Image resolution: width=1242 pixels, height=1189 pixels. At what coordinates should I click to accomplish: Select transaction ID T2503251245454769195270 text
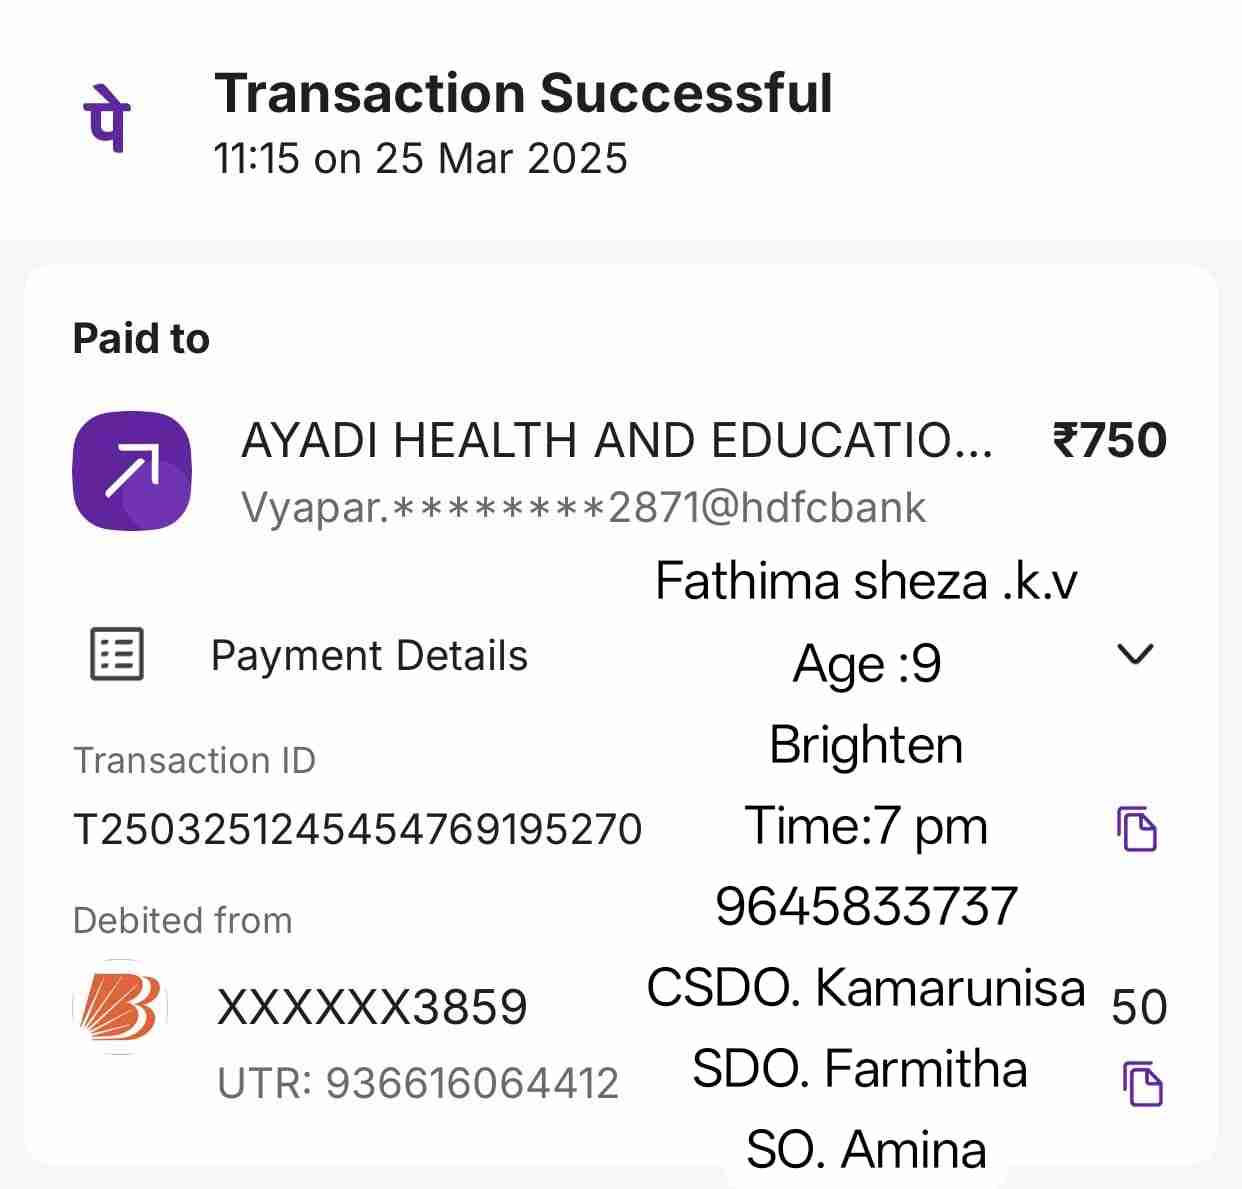point(357,829)
